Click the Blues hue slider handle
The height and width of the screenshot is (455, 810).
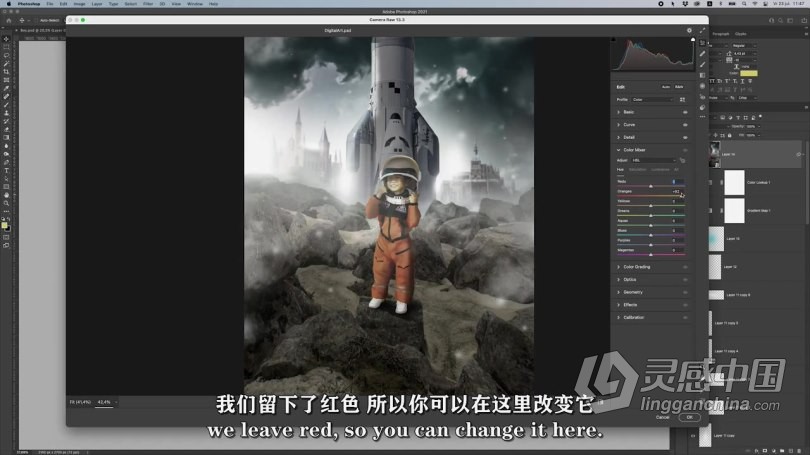click(x=651, y=235)
